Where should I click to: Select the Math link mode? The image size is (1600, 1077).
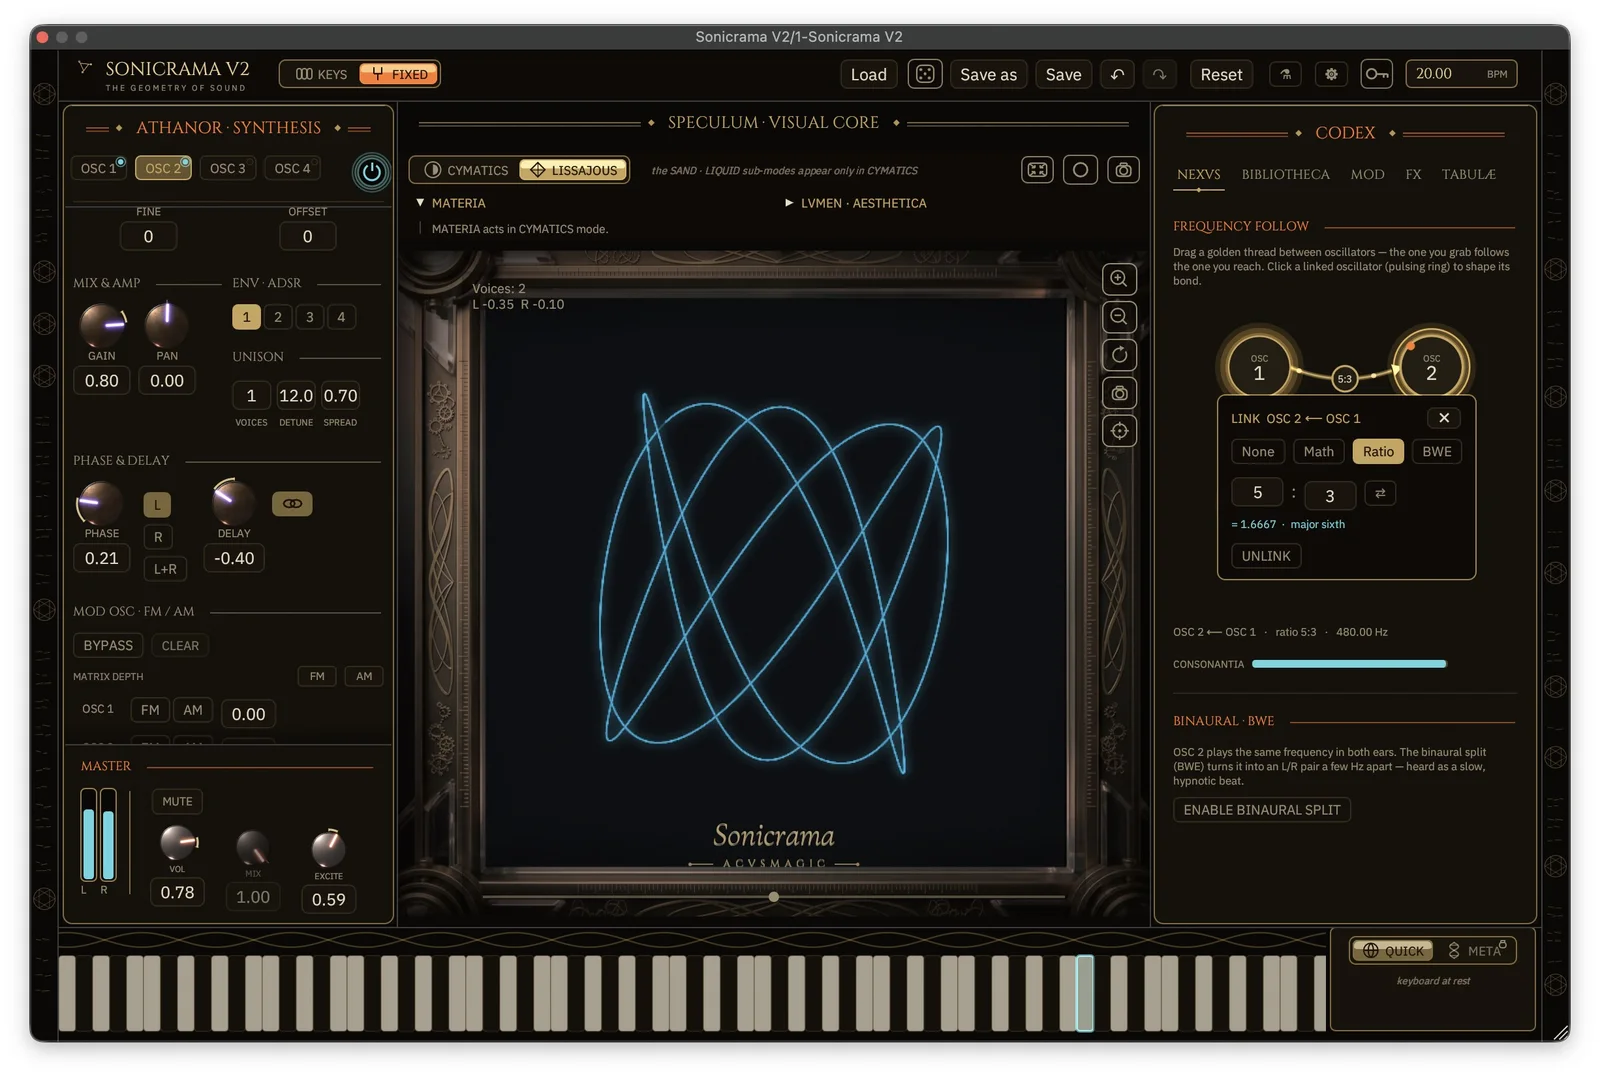click(x=1318, y=451)
